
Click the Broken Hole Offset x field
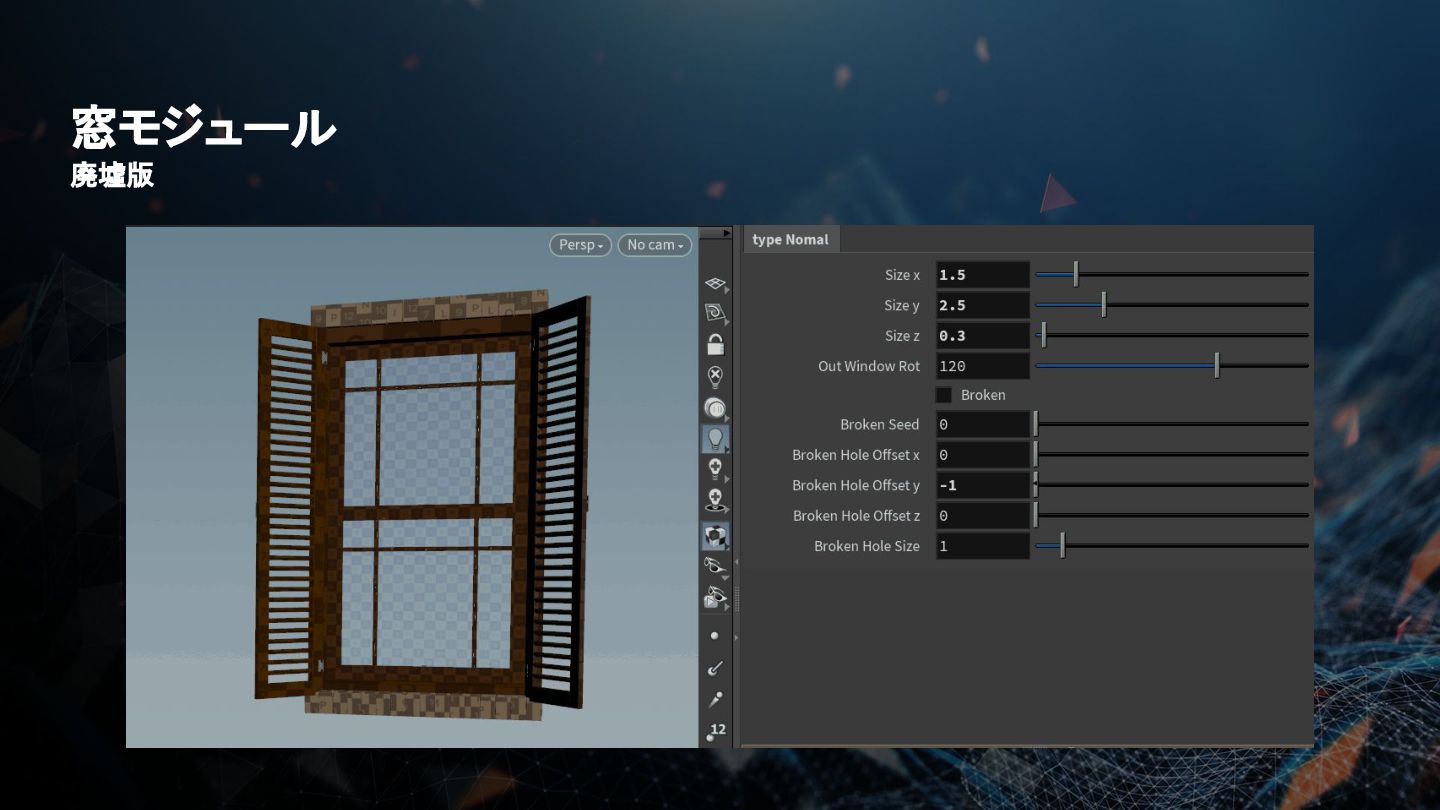(x=982, y=455)
